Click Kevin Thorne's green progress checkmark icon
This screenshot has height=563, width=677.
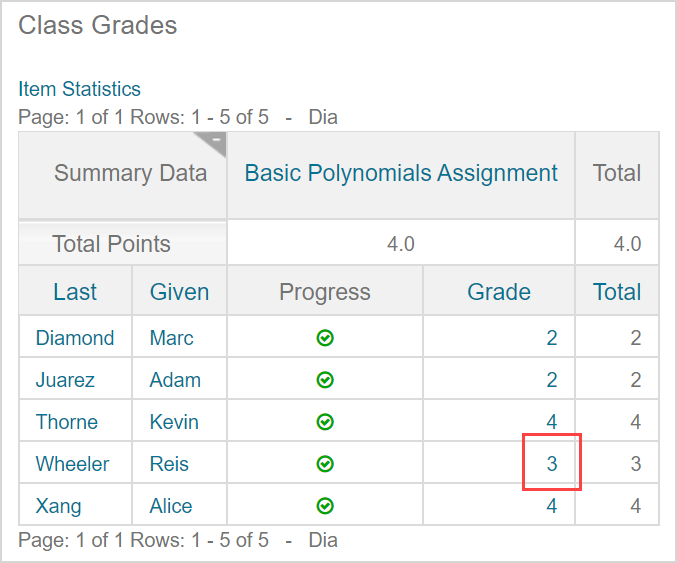click(325, 422)
